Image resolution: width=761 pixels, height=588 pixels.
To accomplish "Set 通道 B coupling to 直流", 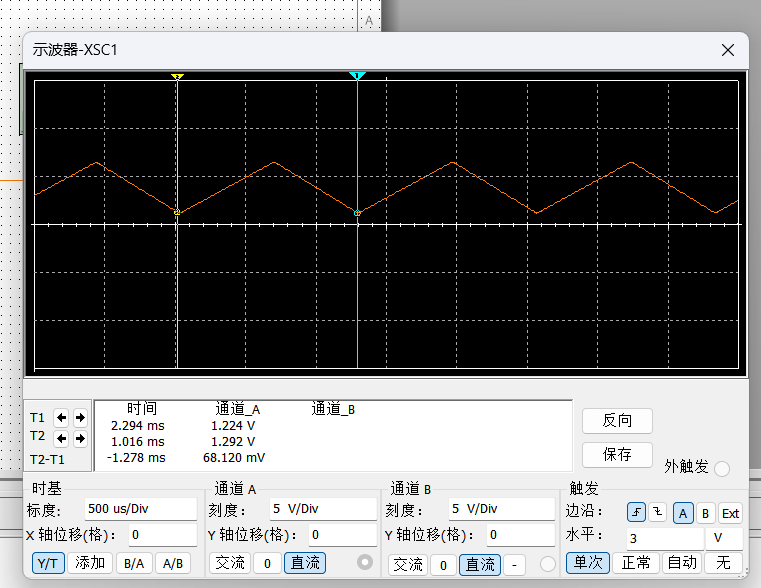I will 480,565.
